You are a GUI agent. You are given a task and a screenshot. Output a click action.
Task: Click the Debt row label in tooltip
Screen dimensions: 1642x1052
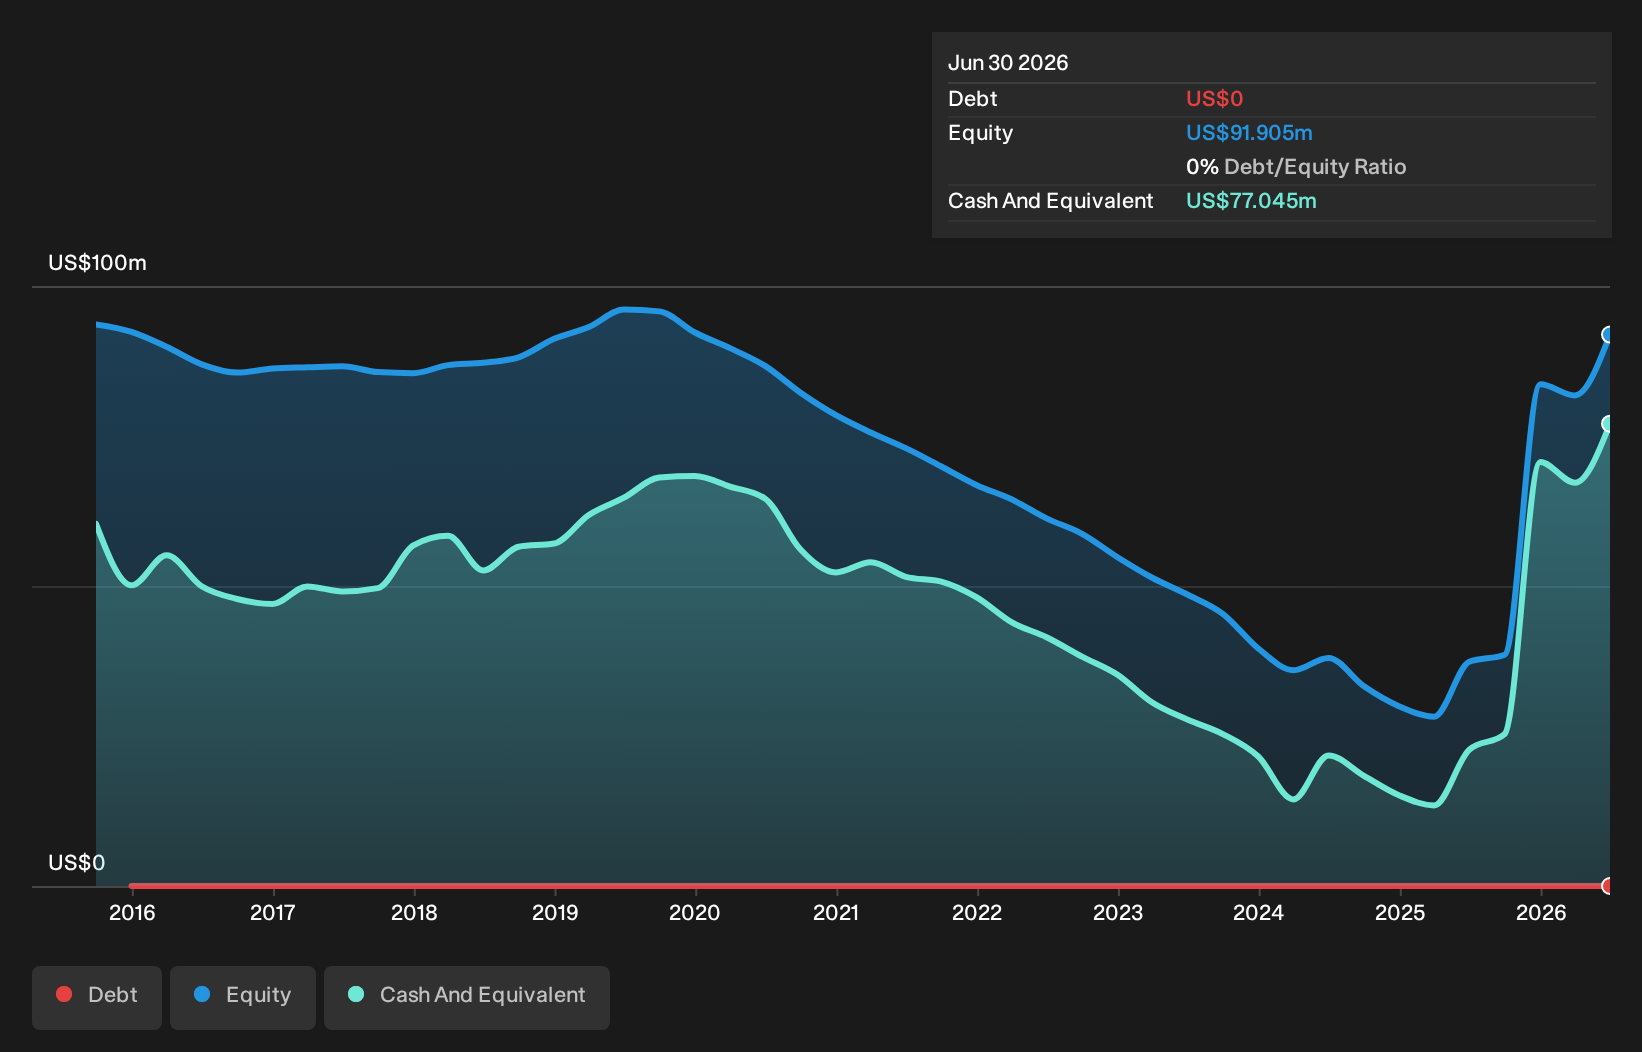(x=973, y=99)
